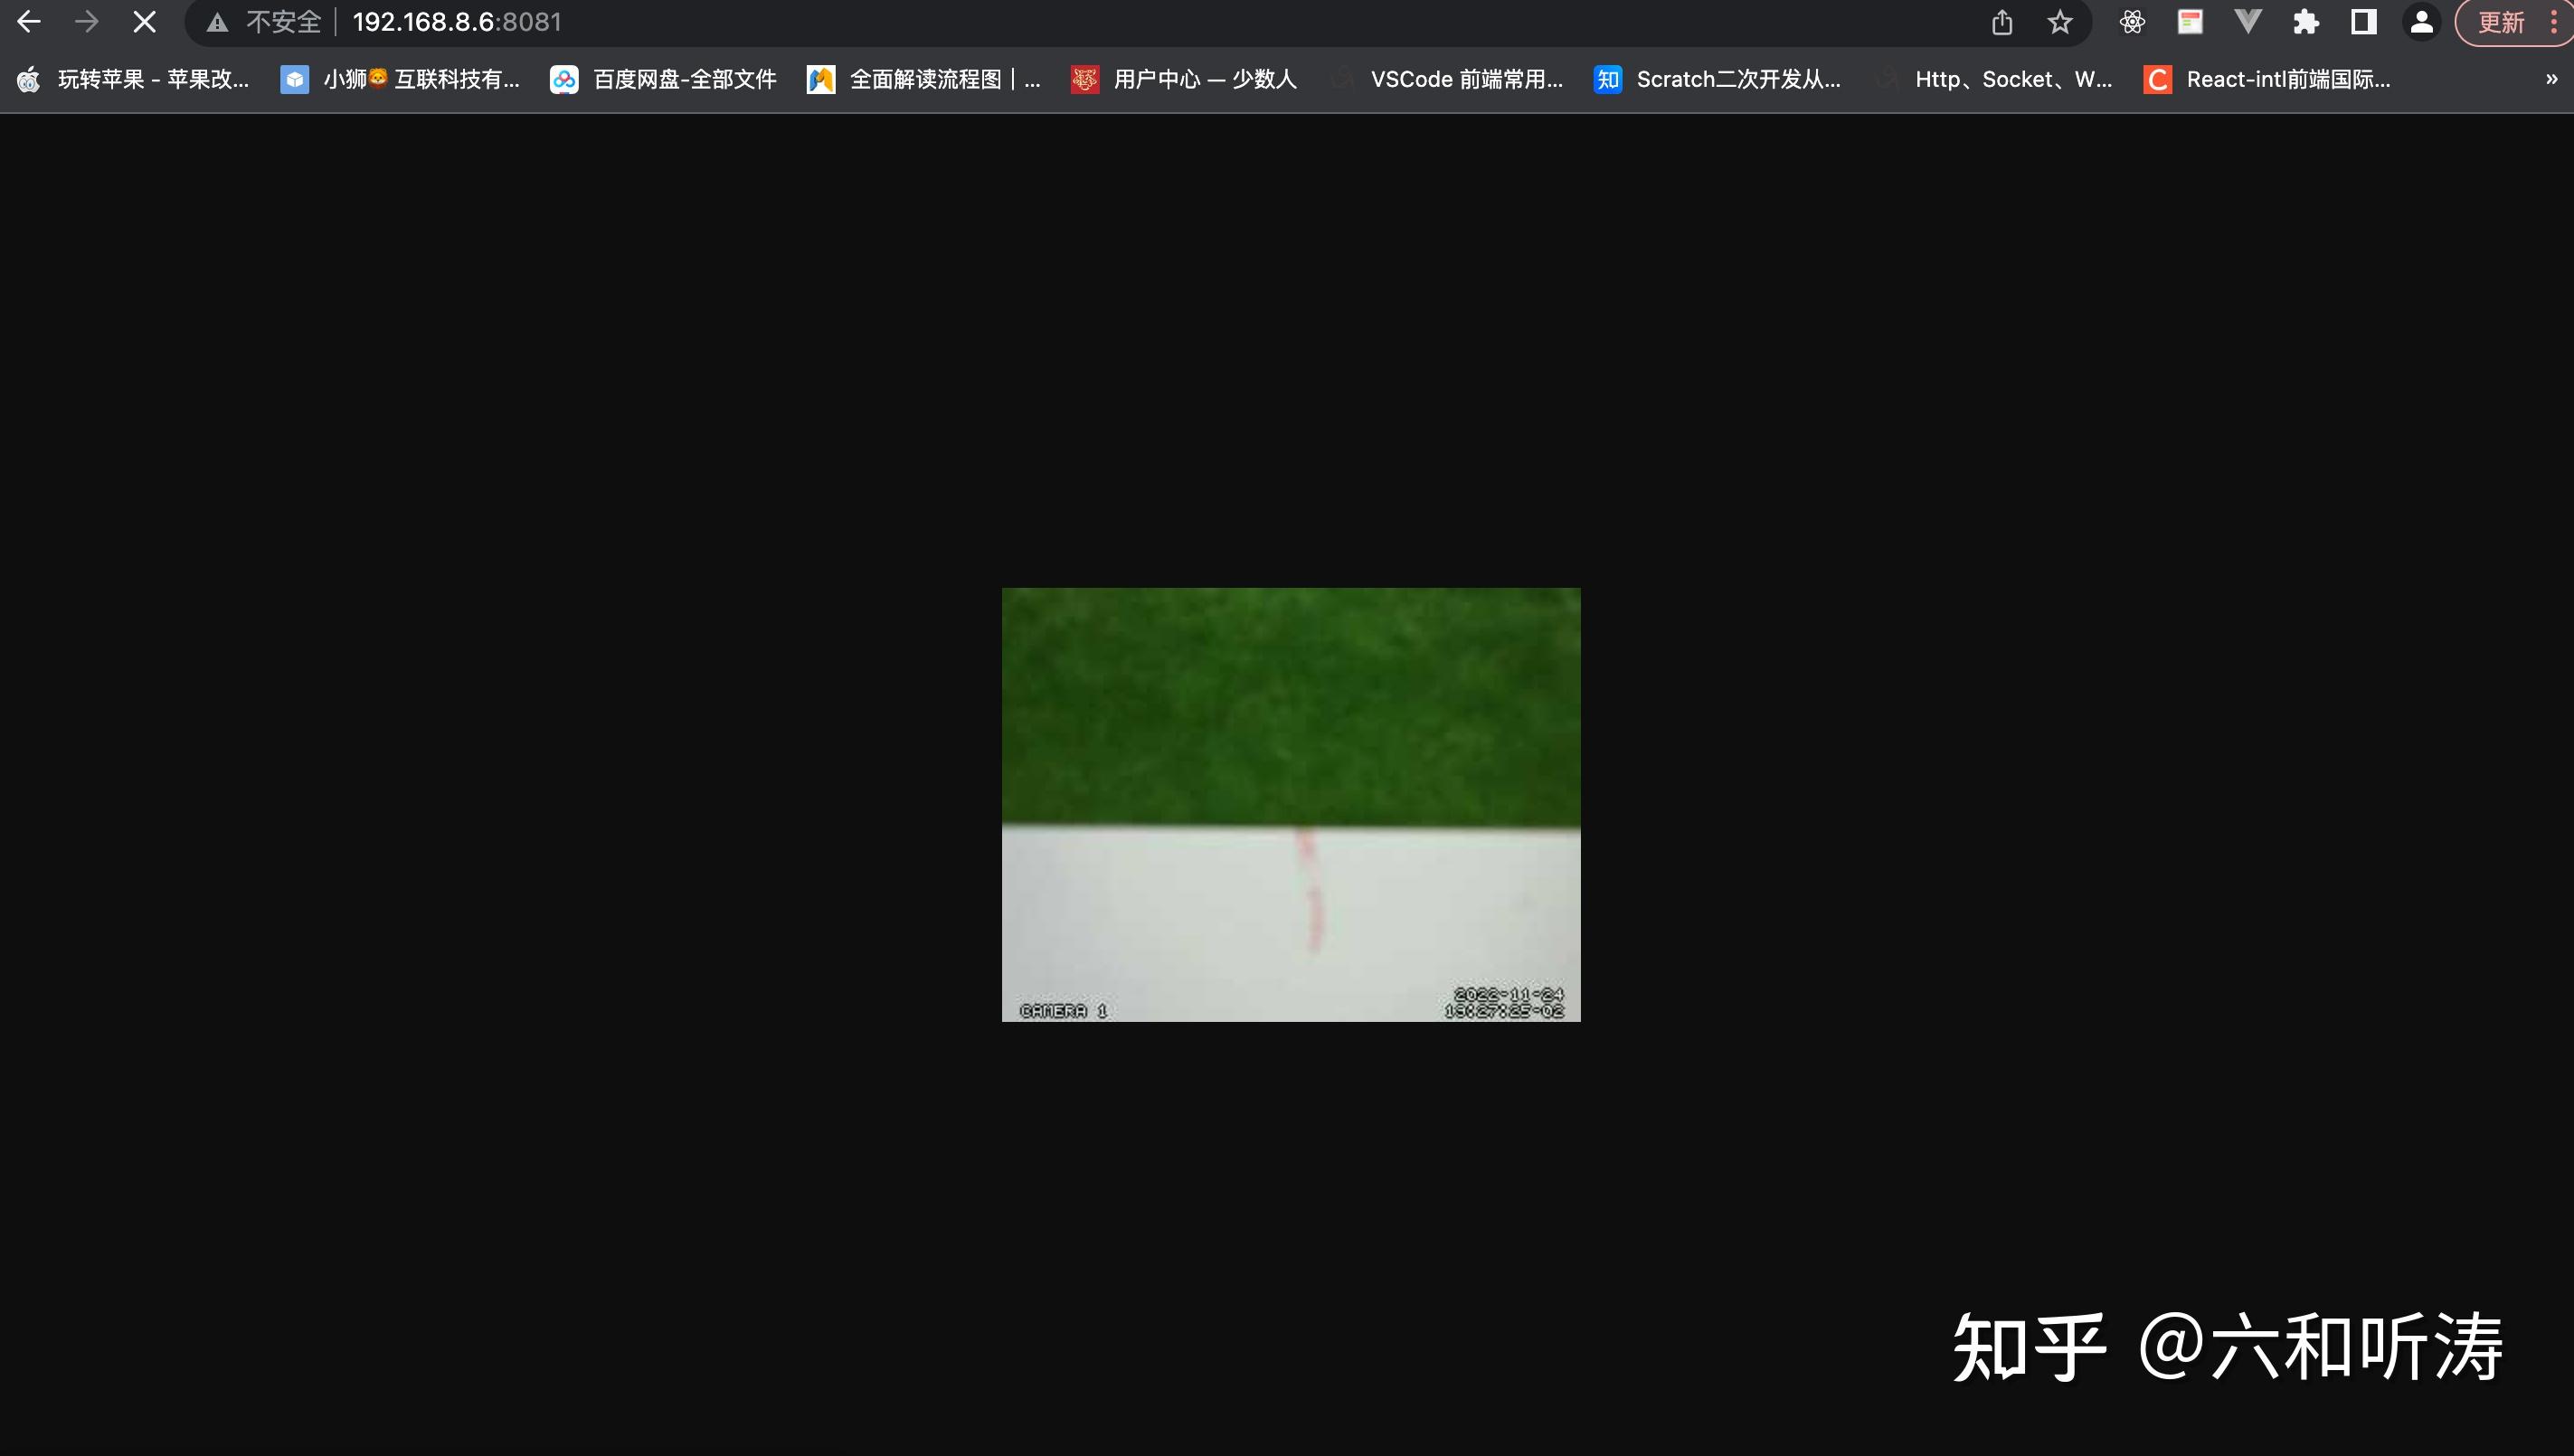Open the React Developer Tools extension icon
2574x1456 pixels.
[2132, 22]
